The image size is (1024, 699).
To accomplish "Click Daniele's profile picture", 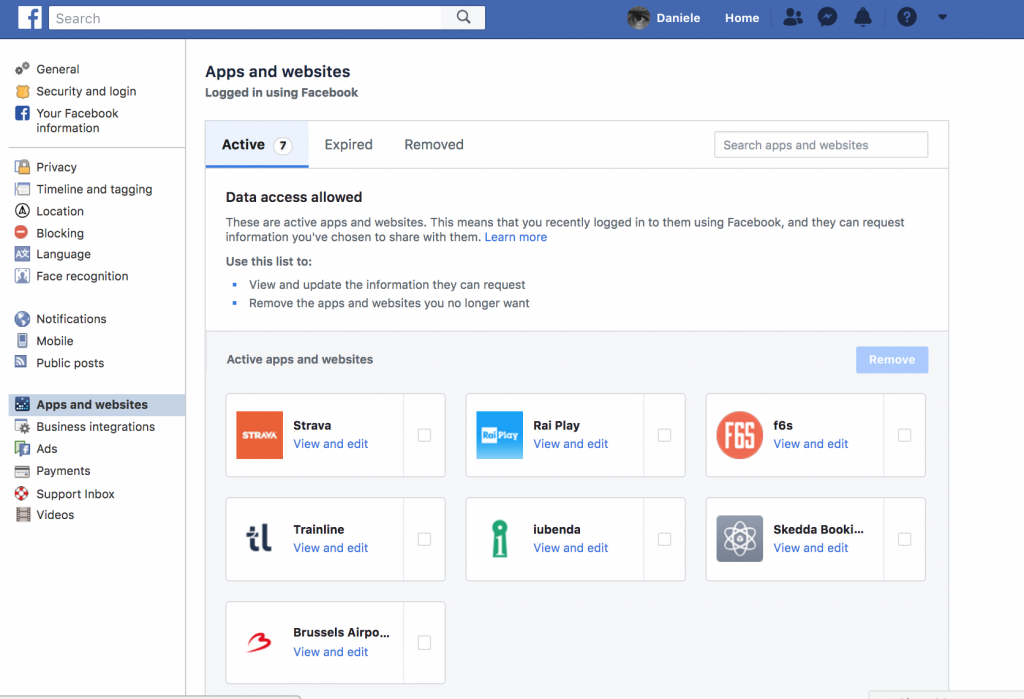I will tap(638, 18).
